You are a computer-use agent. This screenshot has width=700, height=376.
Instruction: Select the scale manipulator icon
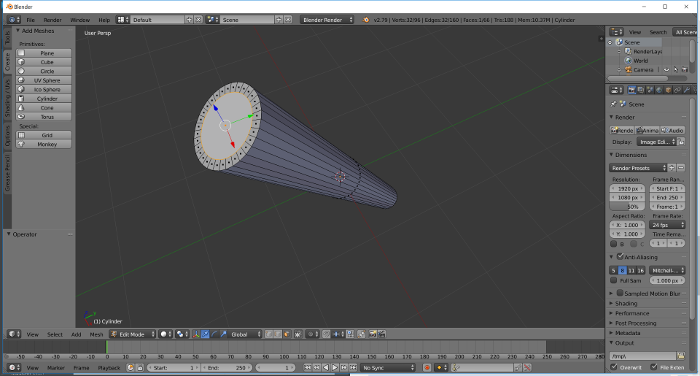pyautogui.click(x=223, y=334)
